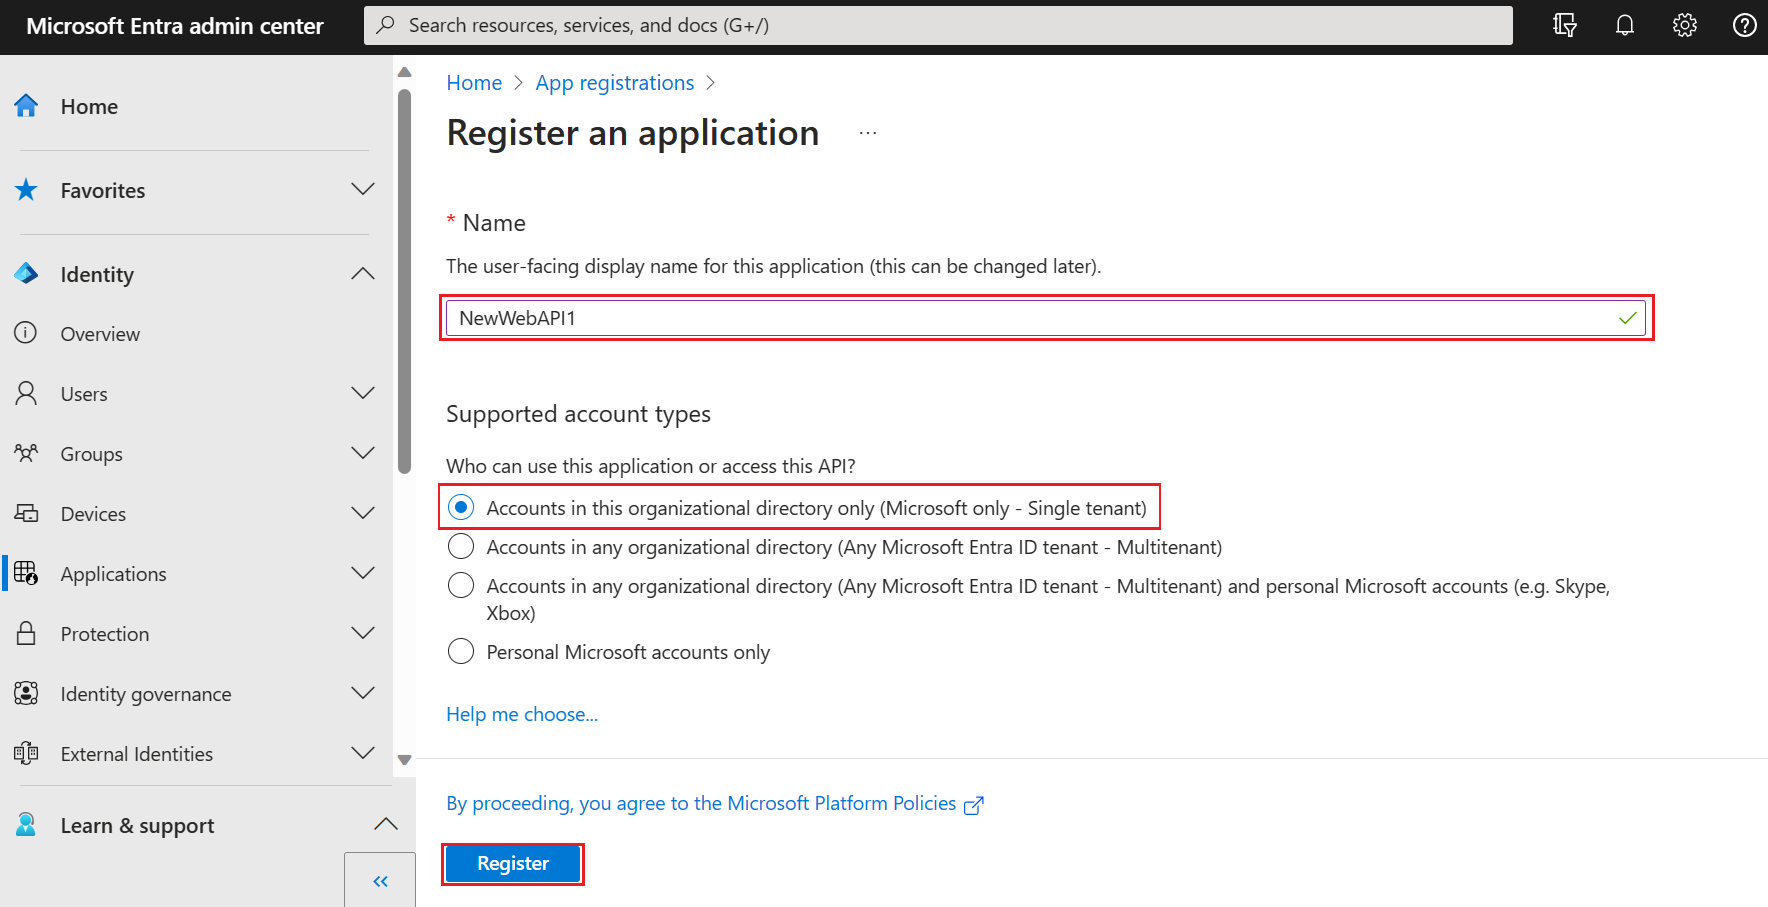This screenshot has width=1768, height=907.
Task: Open the Copilot/directory filter icon in header
Action: pos(1565,26)
